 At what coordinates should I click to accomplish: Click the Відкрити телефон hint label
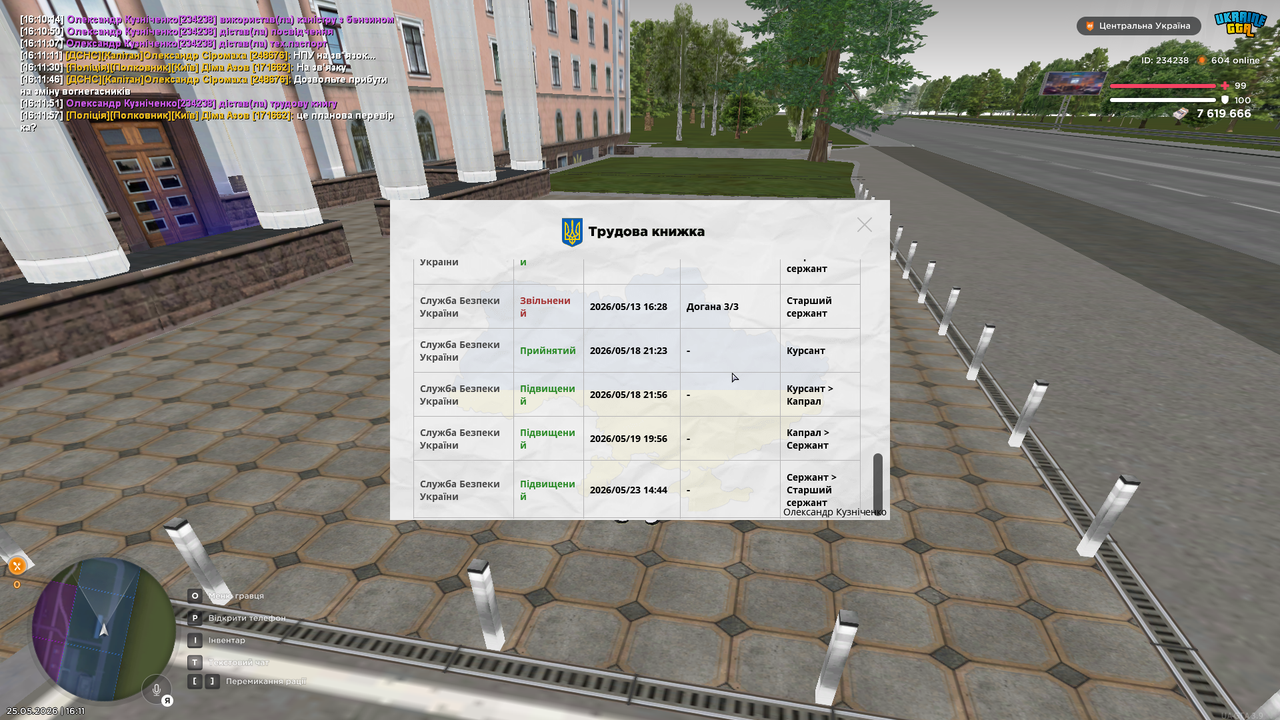tap(247, 618)
